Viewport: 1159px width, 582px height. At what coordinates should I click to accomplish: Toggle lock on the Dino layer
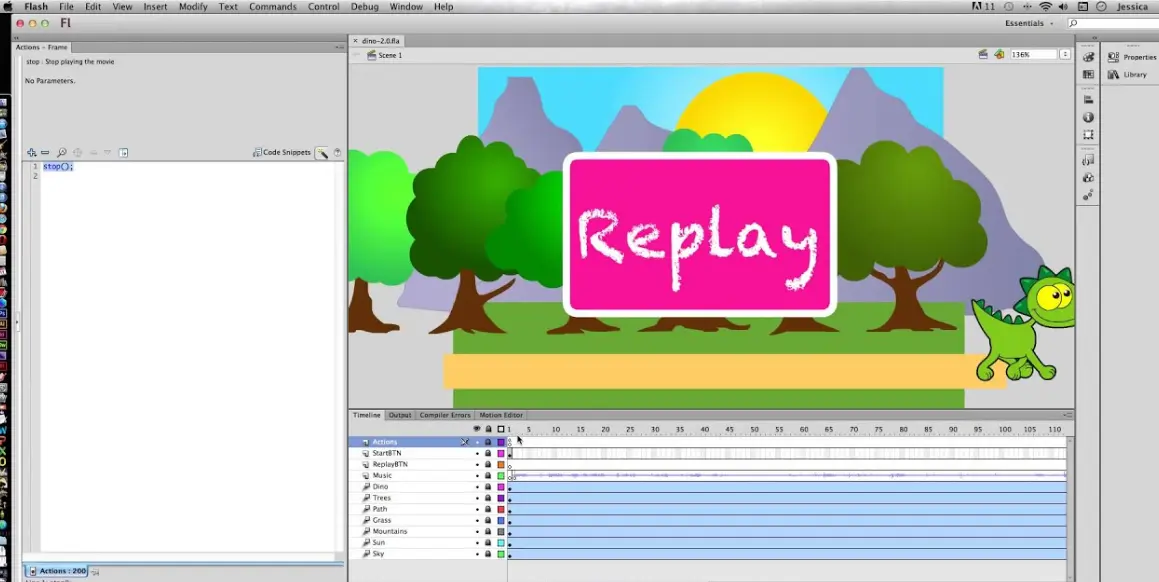pyautogui.click(x=488, y=487)
